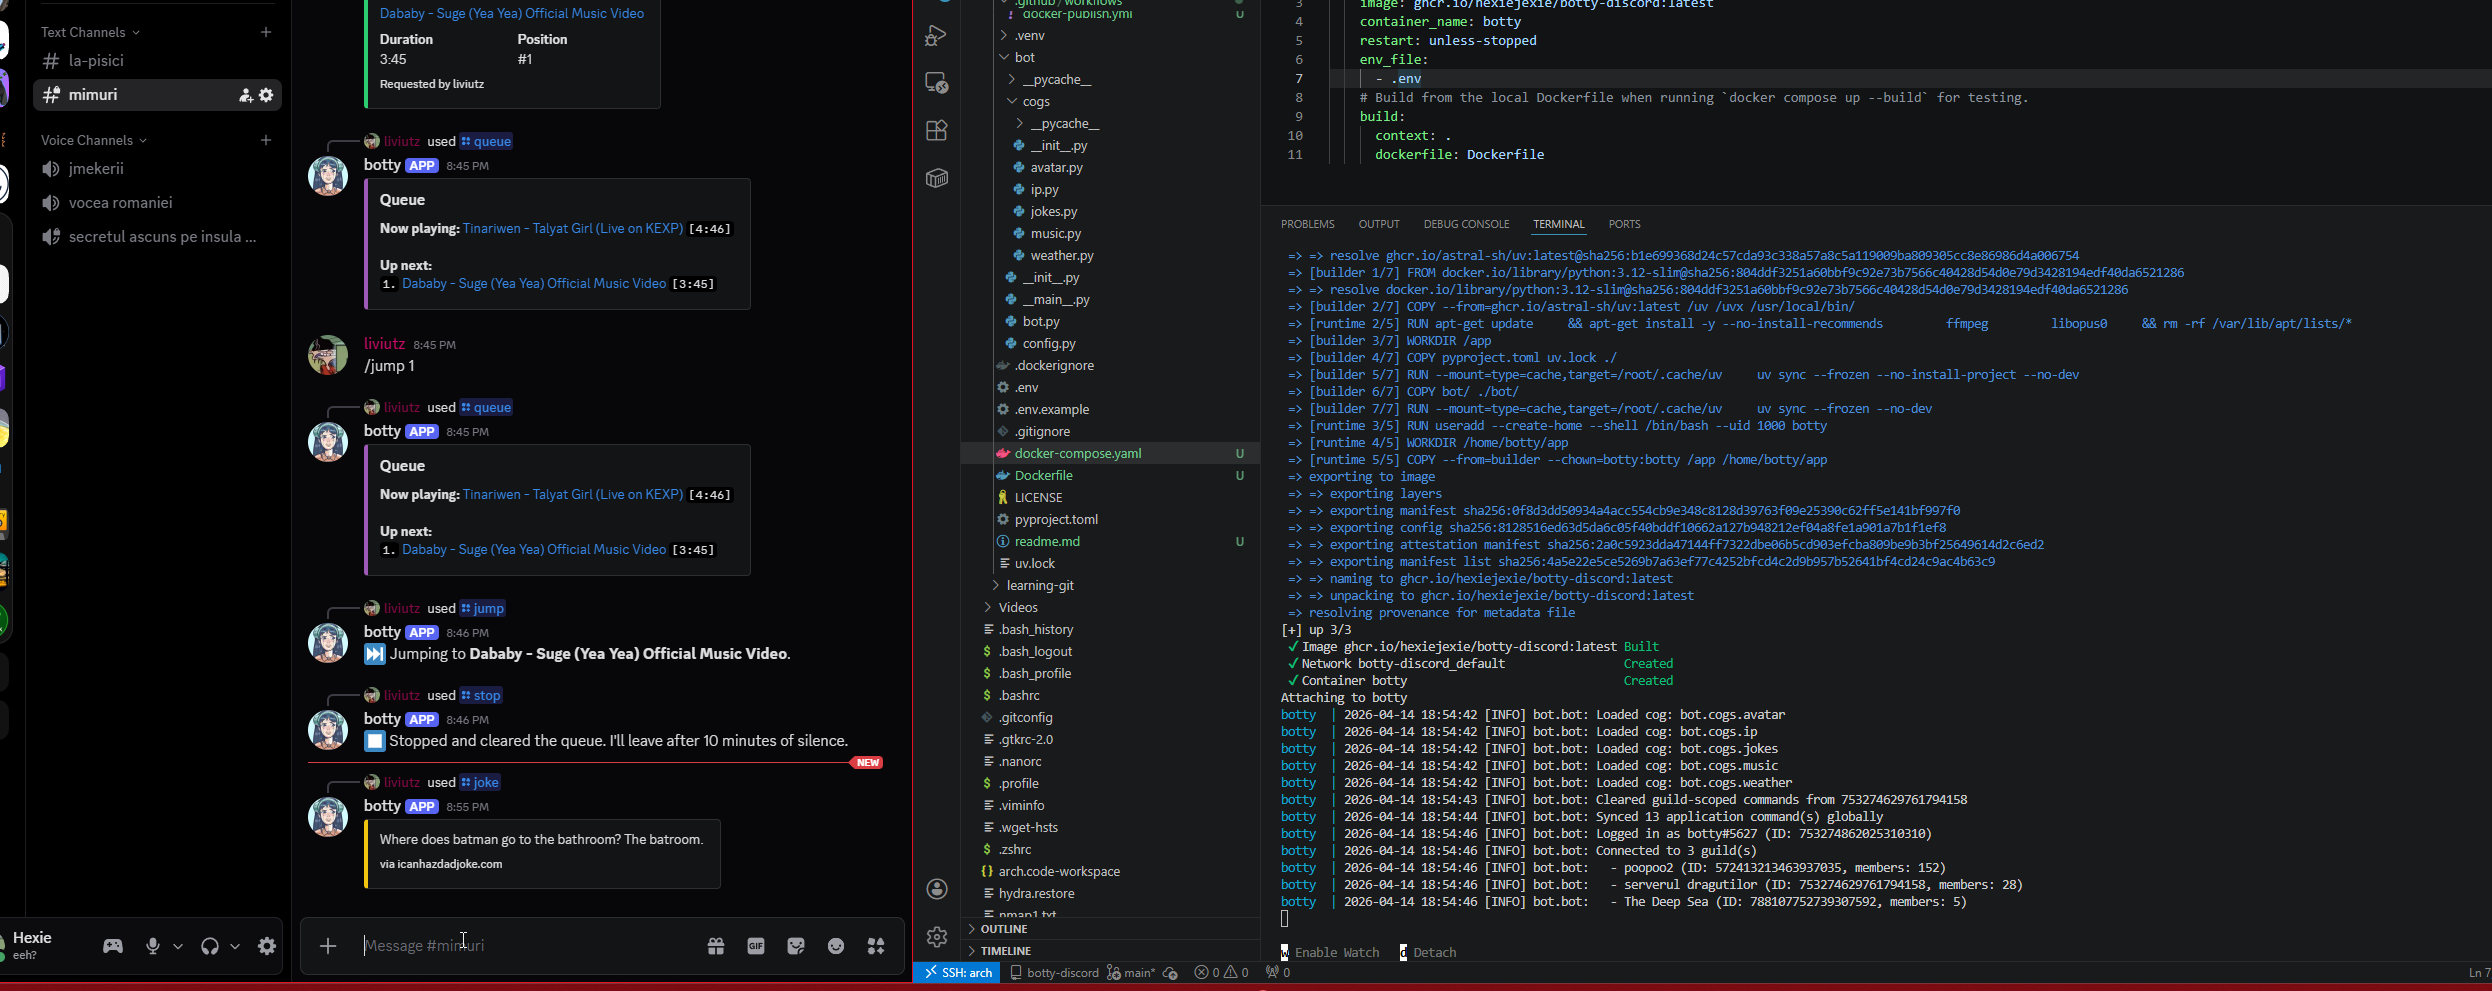Collapse the Voice Channels category
This screenshot has width=2492, height=991.
click(x=87, y=140)
